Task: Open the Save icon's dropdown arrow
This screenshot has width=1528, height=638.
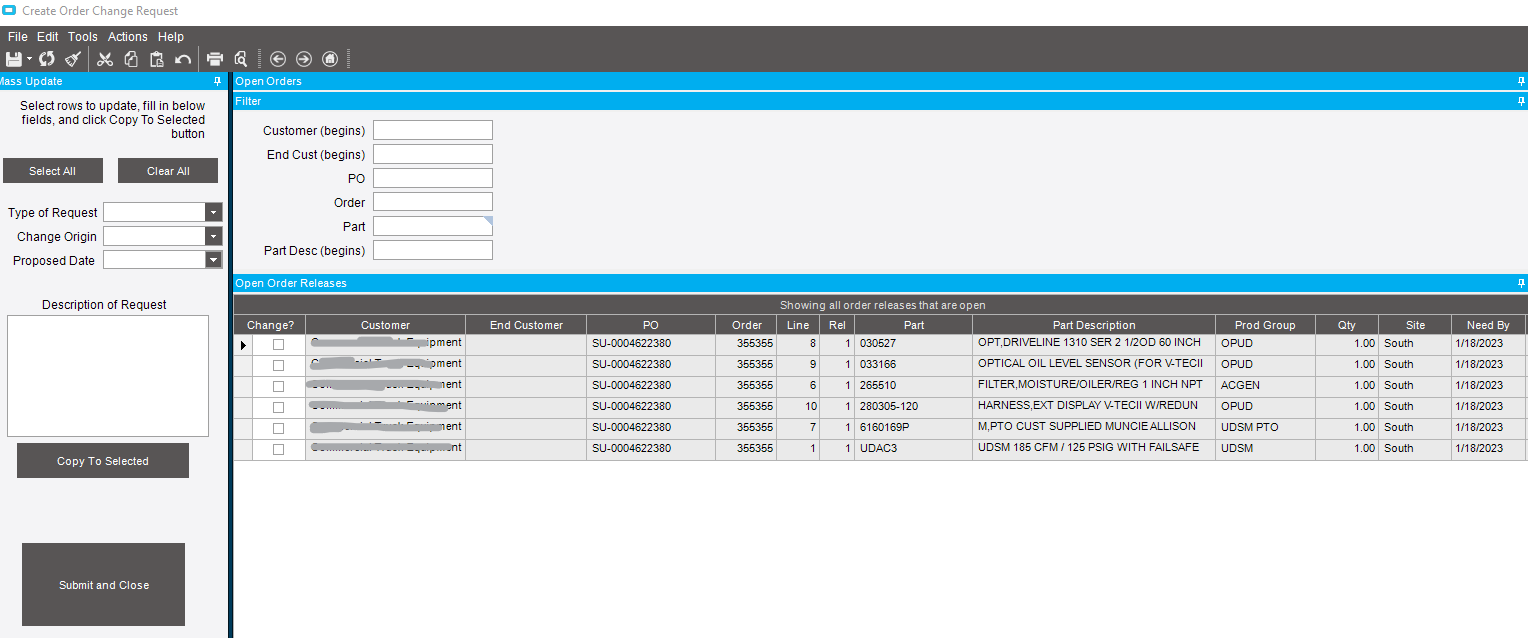Action: [30, 59]
